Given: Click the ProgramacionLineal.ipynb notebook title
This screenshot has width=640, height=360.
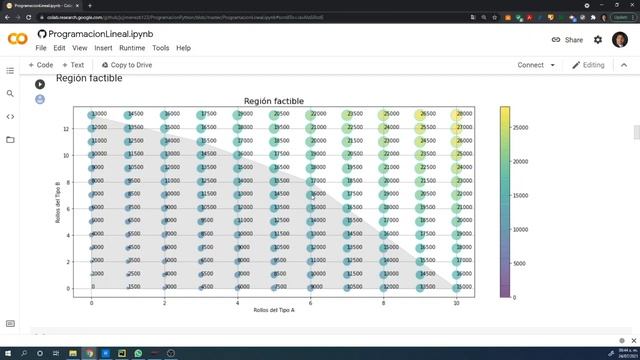Looking at the screenshot, I should (x=100, y=34).
